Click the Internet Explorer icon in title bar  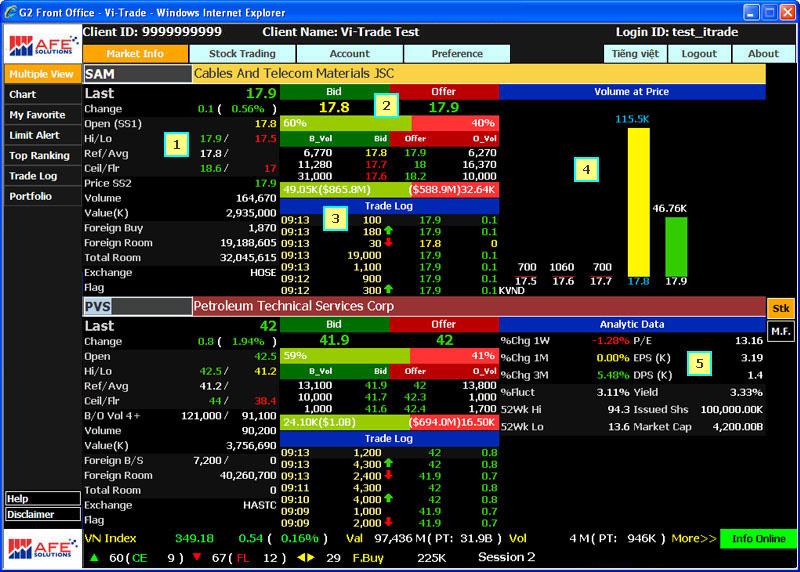[x=9, y=12]
